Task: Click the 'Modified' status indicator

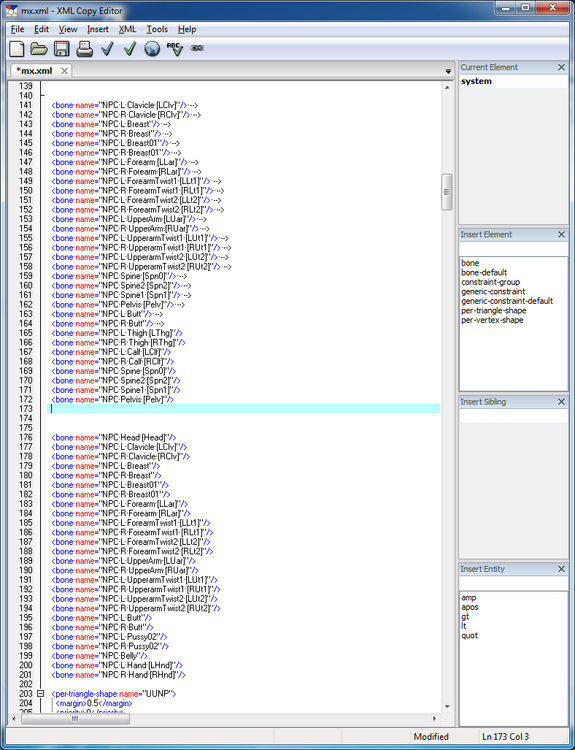Action: [431, 737]
